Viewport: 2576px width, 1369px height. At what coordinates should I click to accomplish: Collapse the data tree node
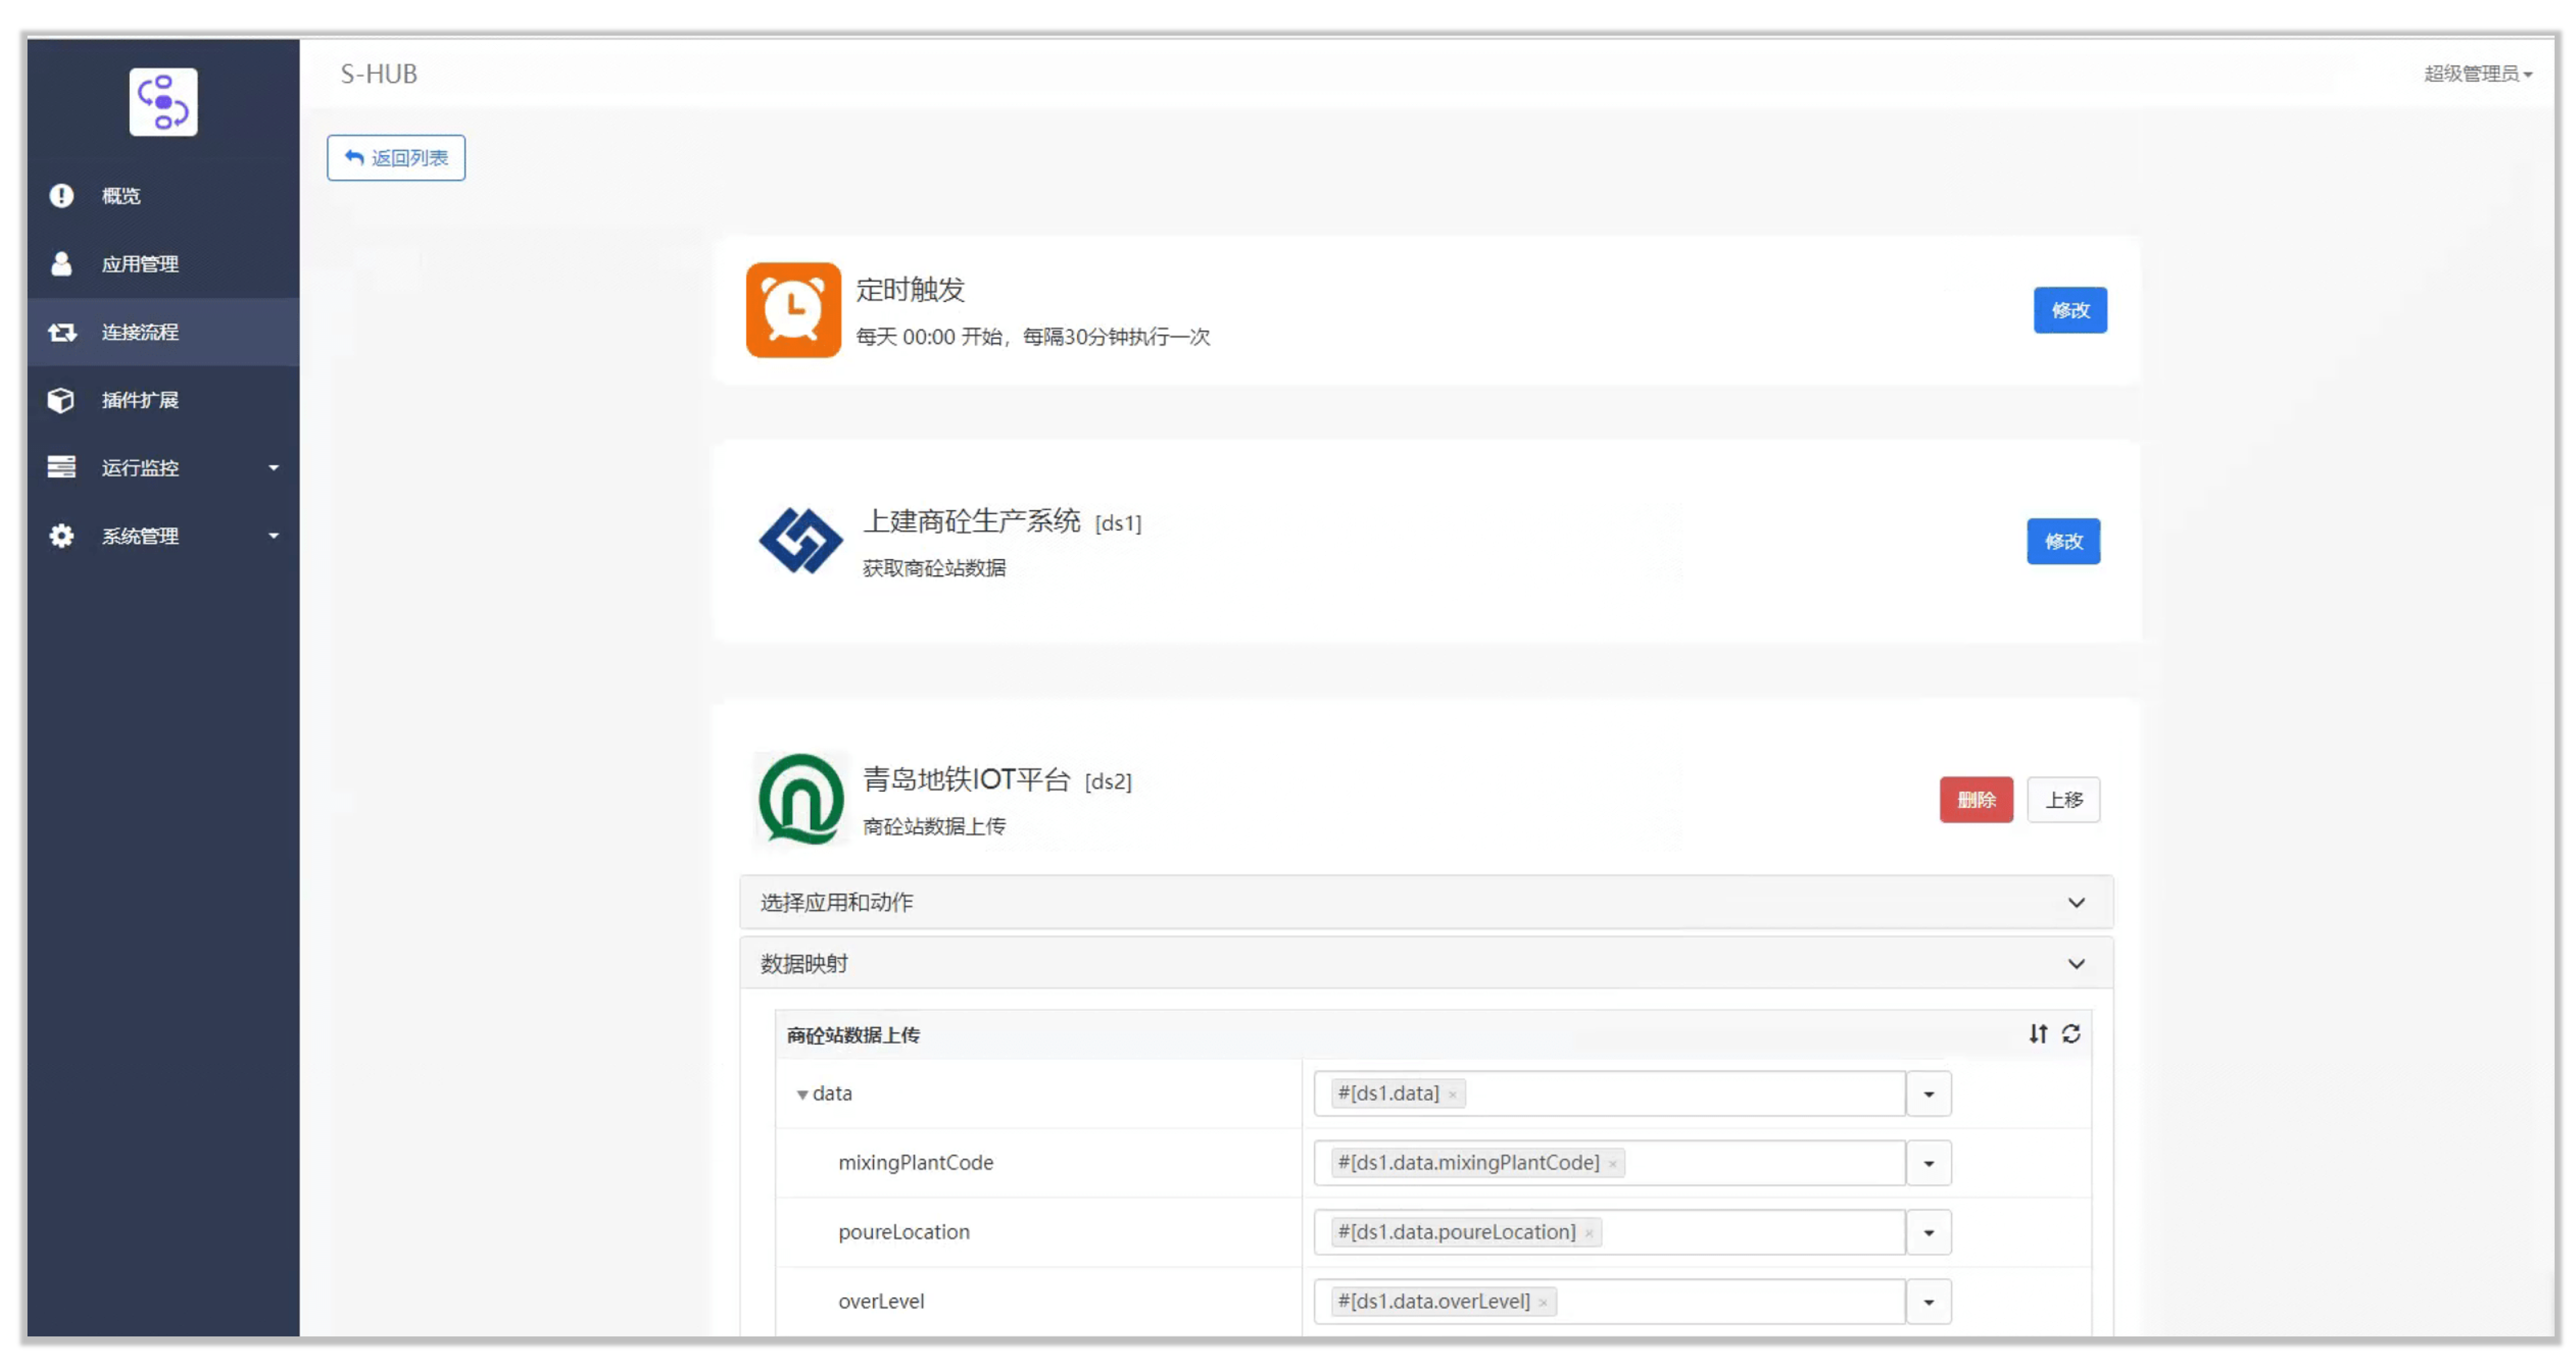tap(802, 1095)
